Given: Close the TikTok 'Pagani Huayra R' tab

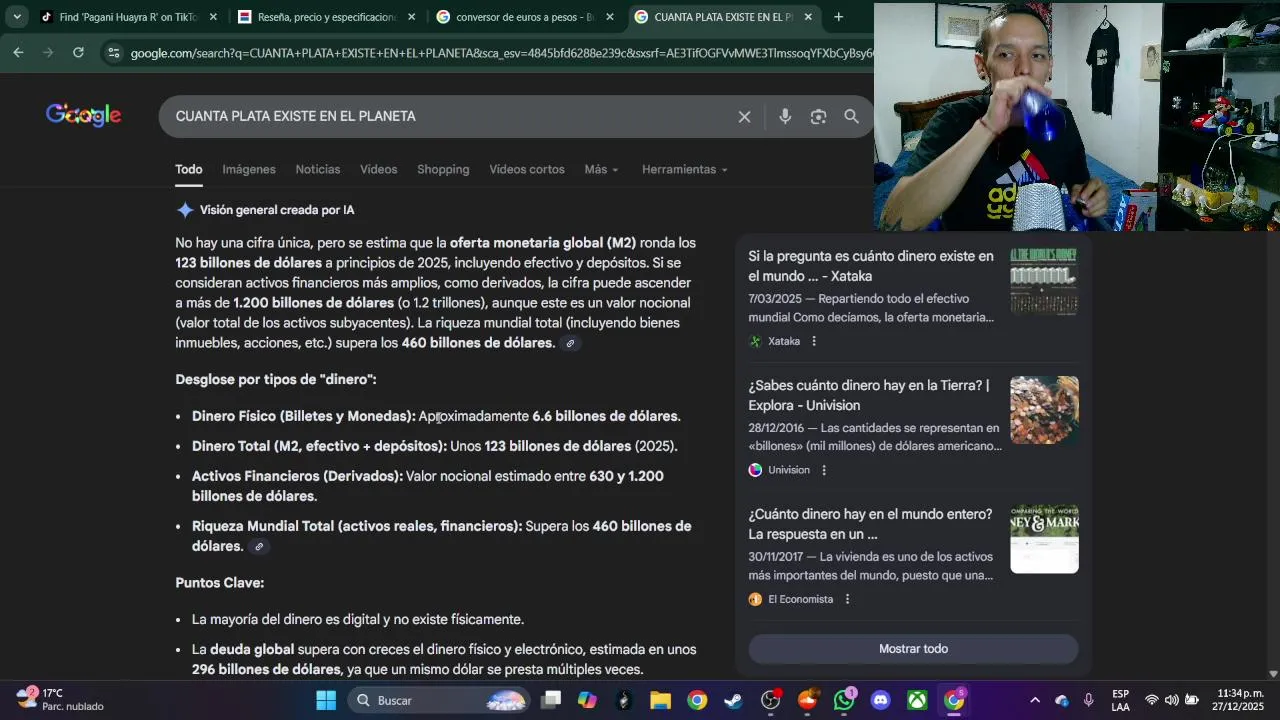Looking at the screenshot, I should (x=213, y=17).
